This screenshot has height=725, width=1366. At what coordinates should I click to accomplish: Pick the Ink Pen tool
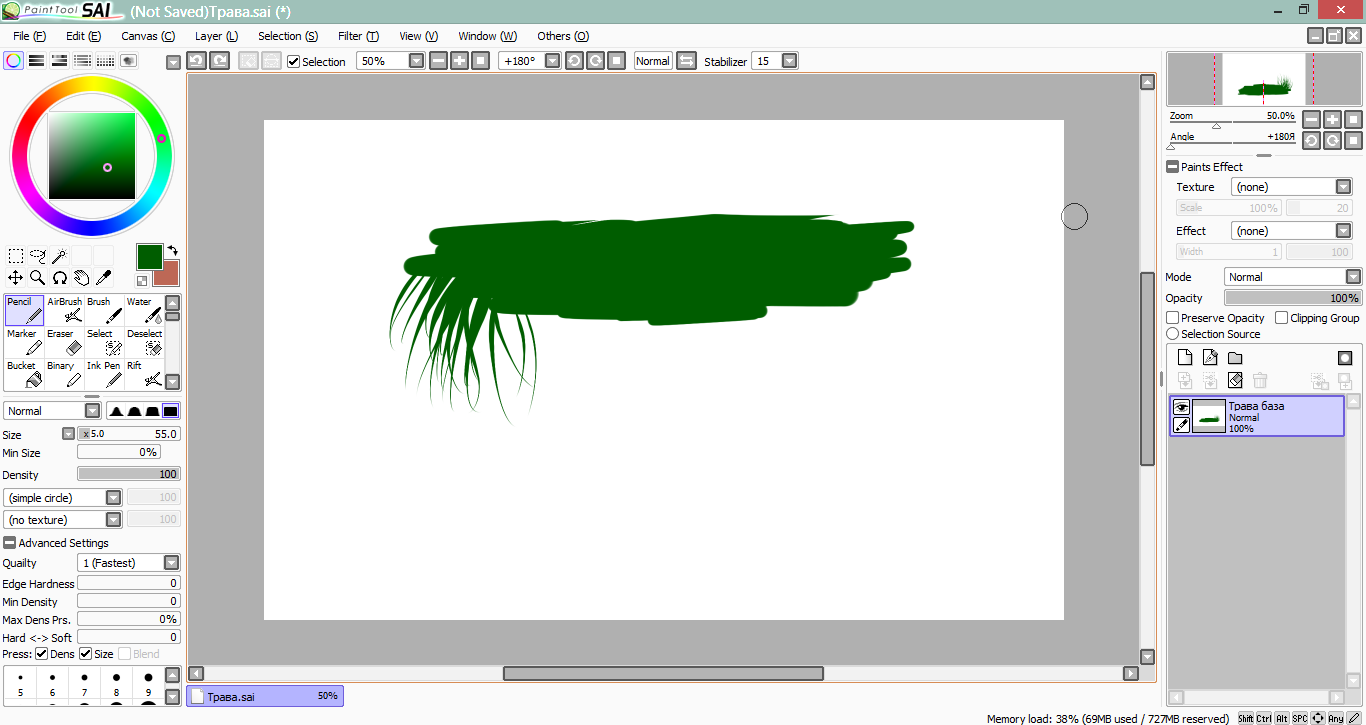pos(105,374)
